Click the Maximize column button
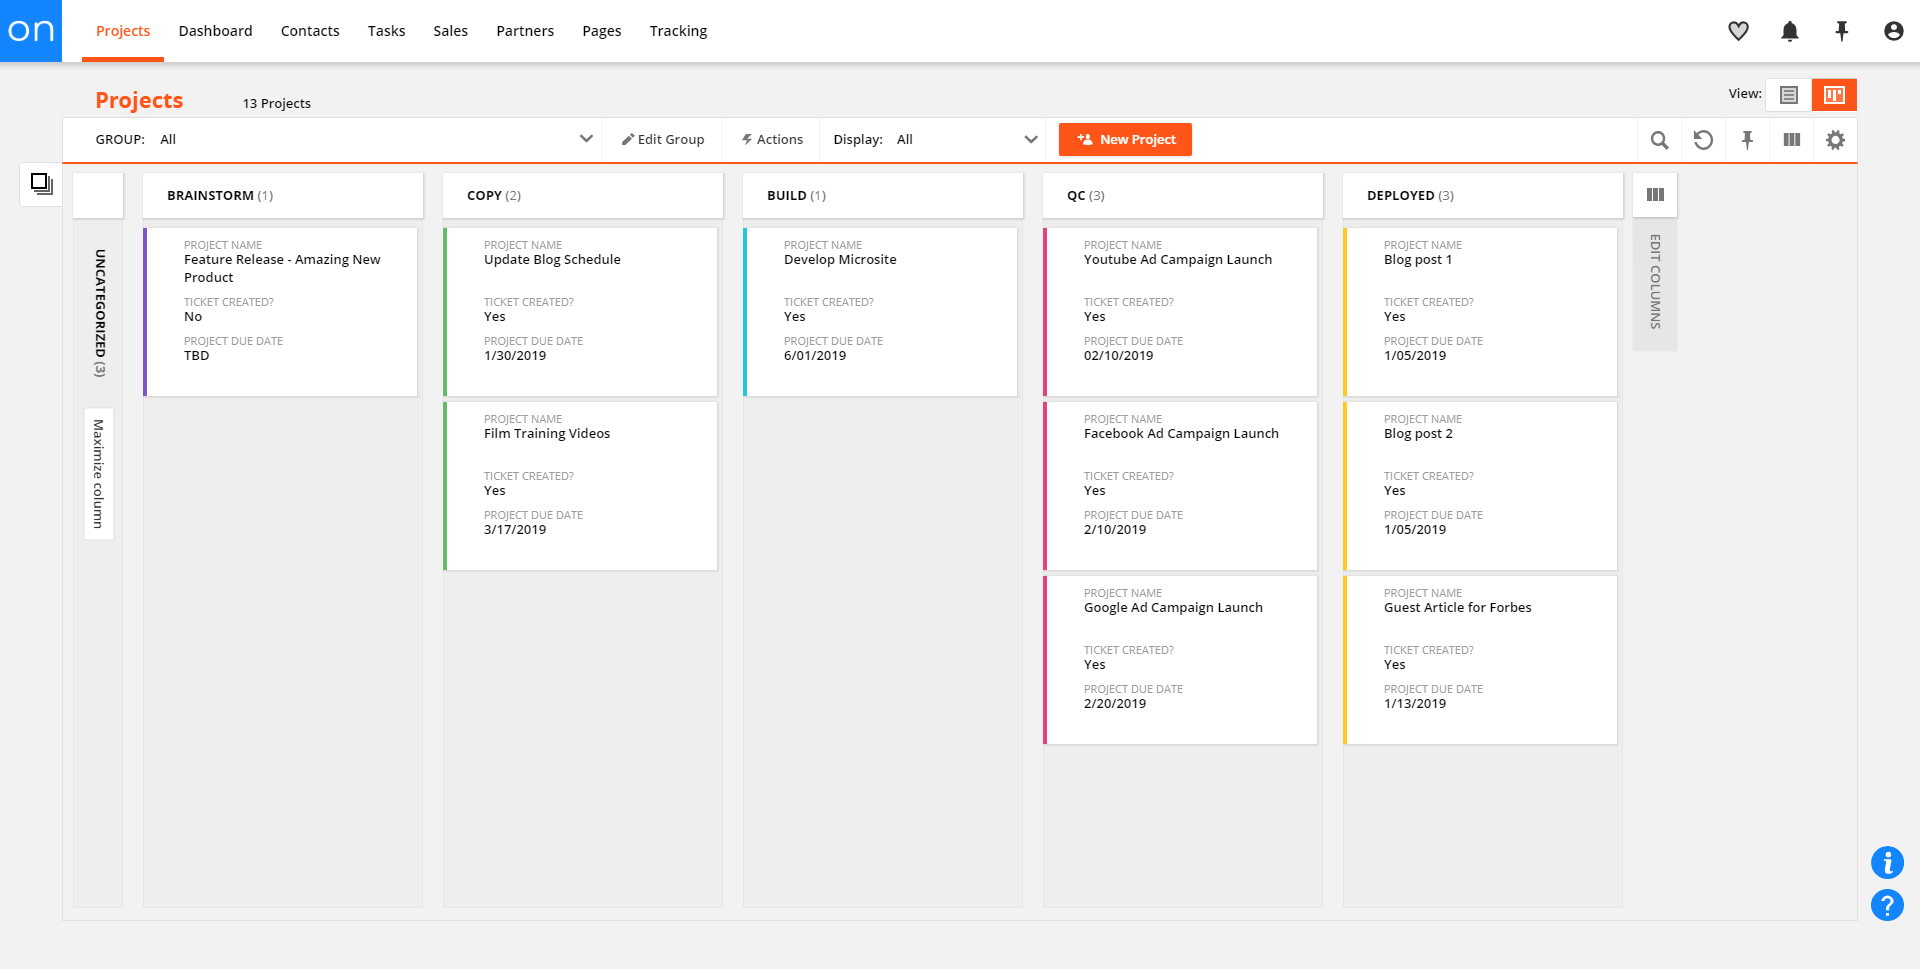The width and height of the screenshot is (1920, 969). (98, 474)
